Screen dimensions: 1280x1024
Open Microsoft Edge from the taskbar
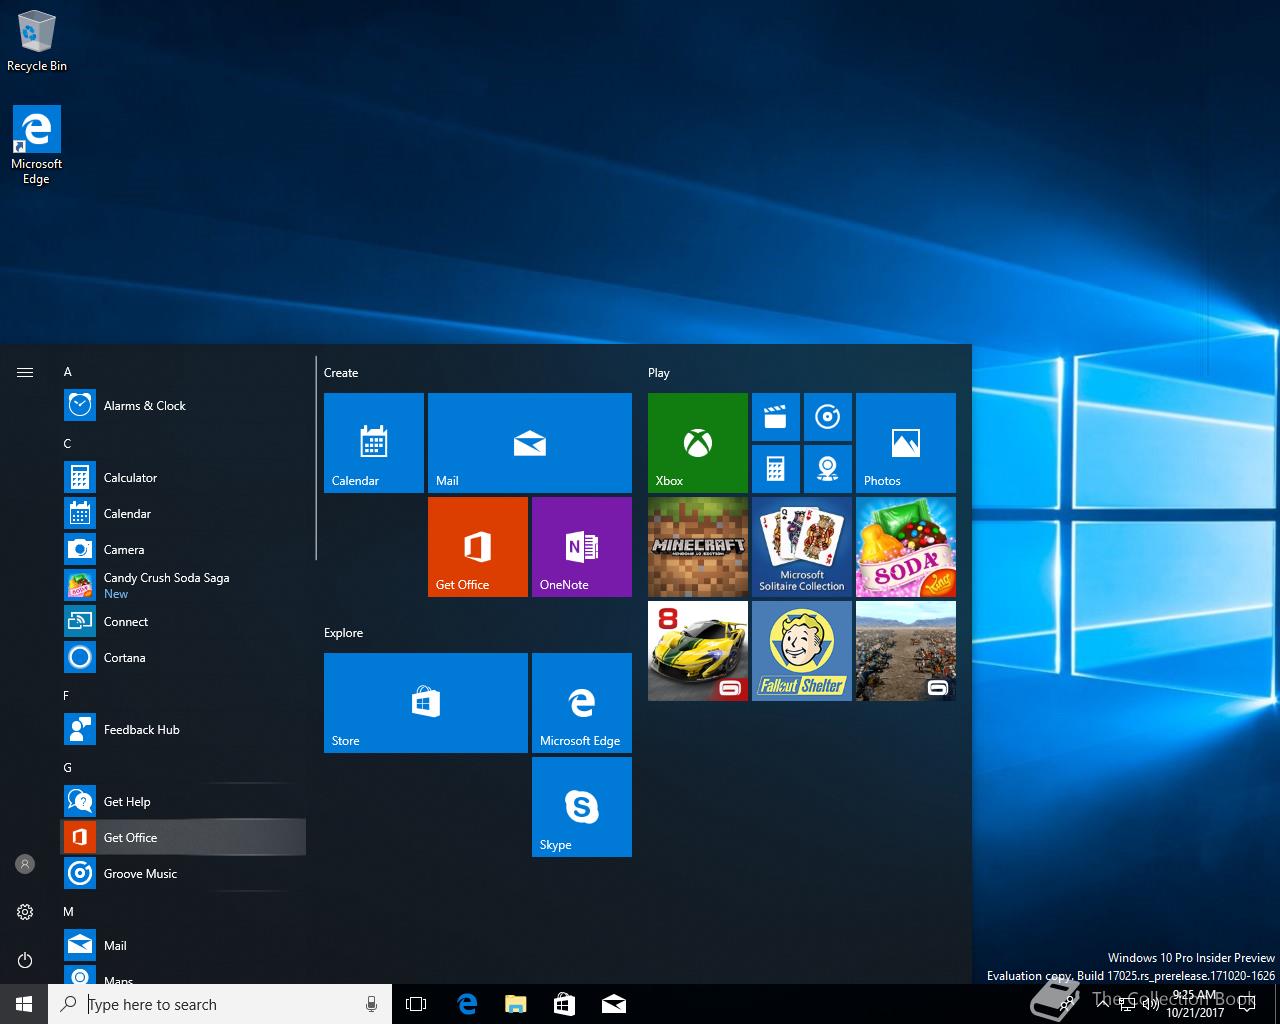pos(467,1004)
